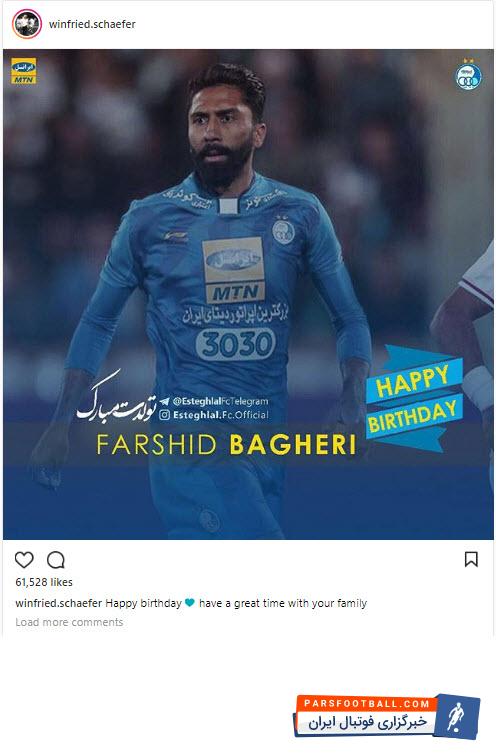
Task: Click the PARSFOOTBALL.COM watermark text
Action: point(367,703)
